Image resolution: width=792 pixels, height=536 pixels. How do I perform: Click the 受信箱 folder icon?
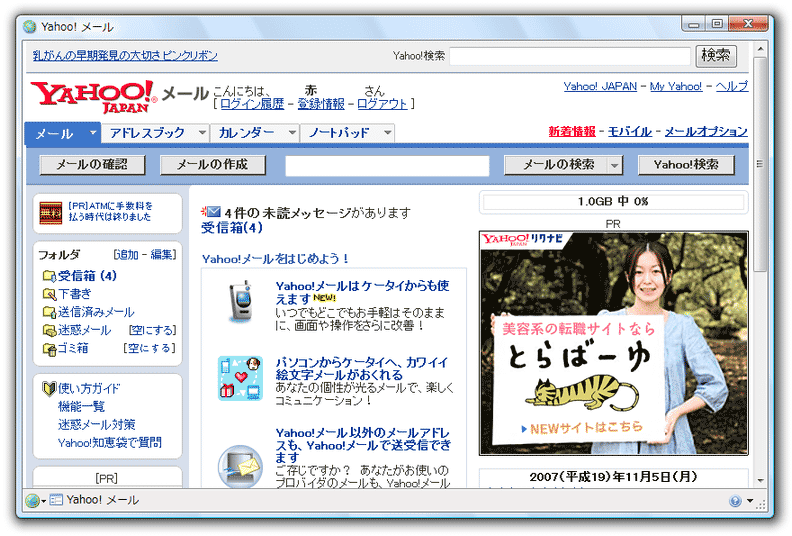pyautogui.click(x=49, y=276)
